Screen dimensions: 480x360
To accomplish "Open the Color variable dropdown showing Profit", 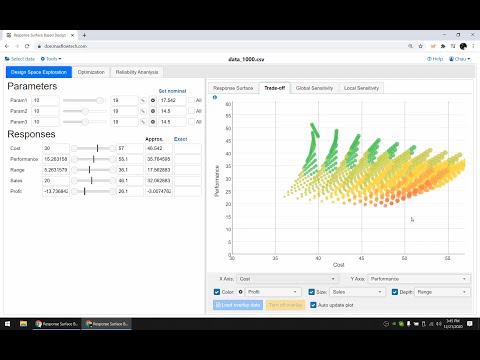I will click(273, 292).
